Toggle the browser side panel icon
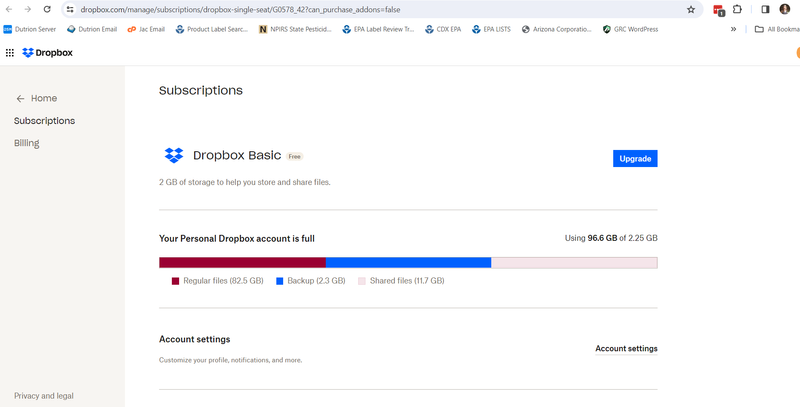800x407 pixels. 765,9
